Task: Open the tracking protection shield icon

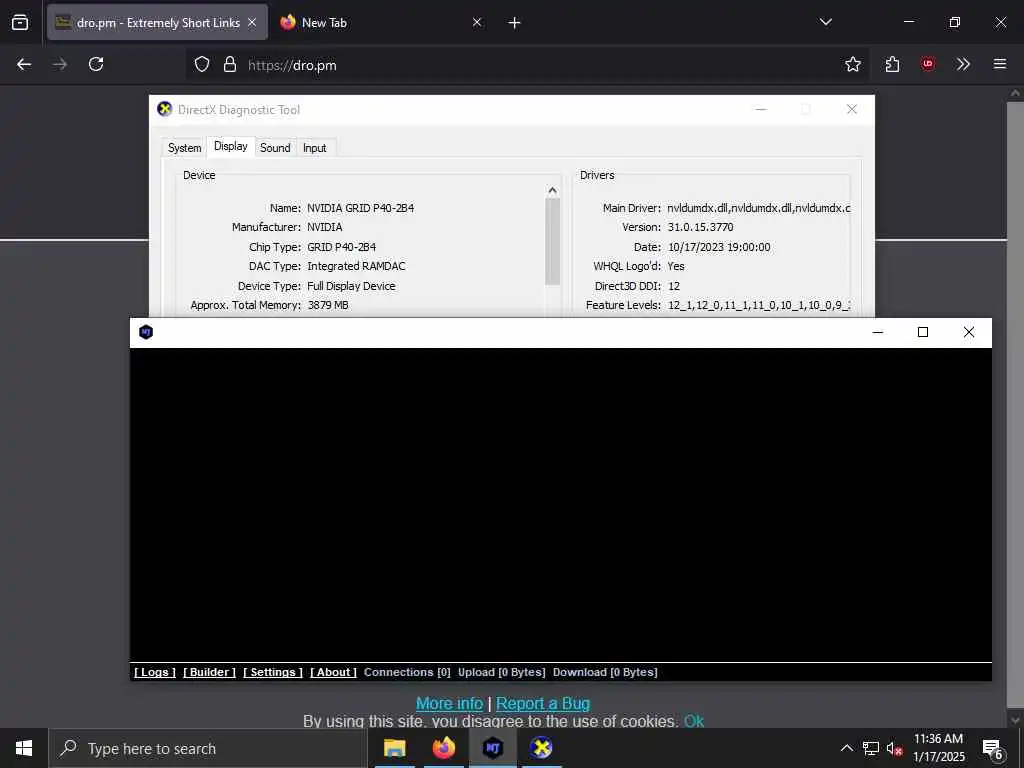Action: point(202,64)
